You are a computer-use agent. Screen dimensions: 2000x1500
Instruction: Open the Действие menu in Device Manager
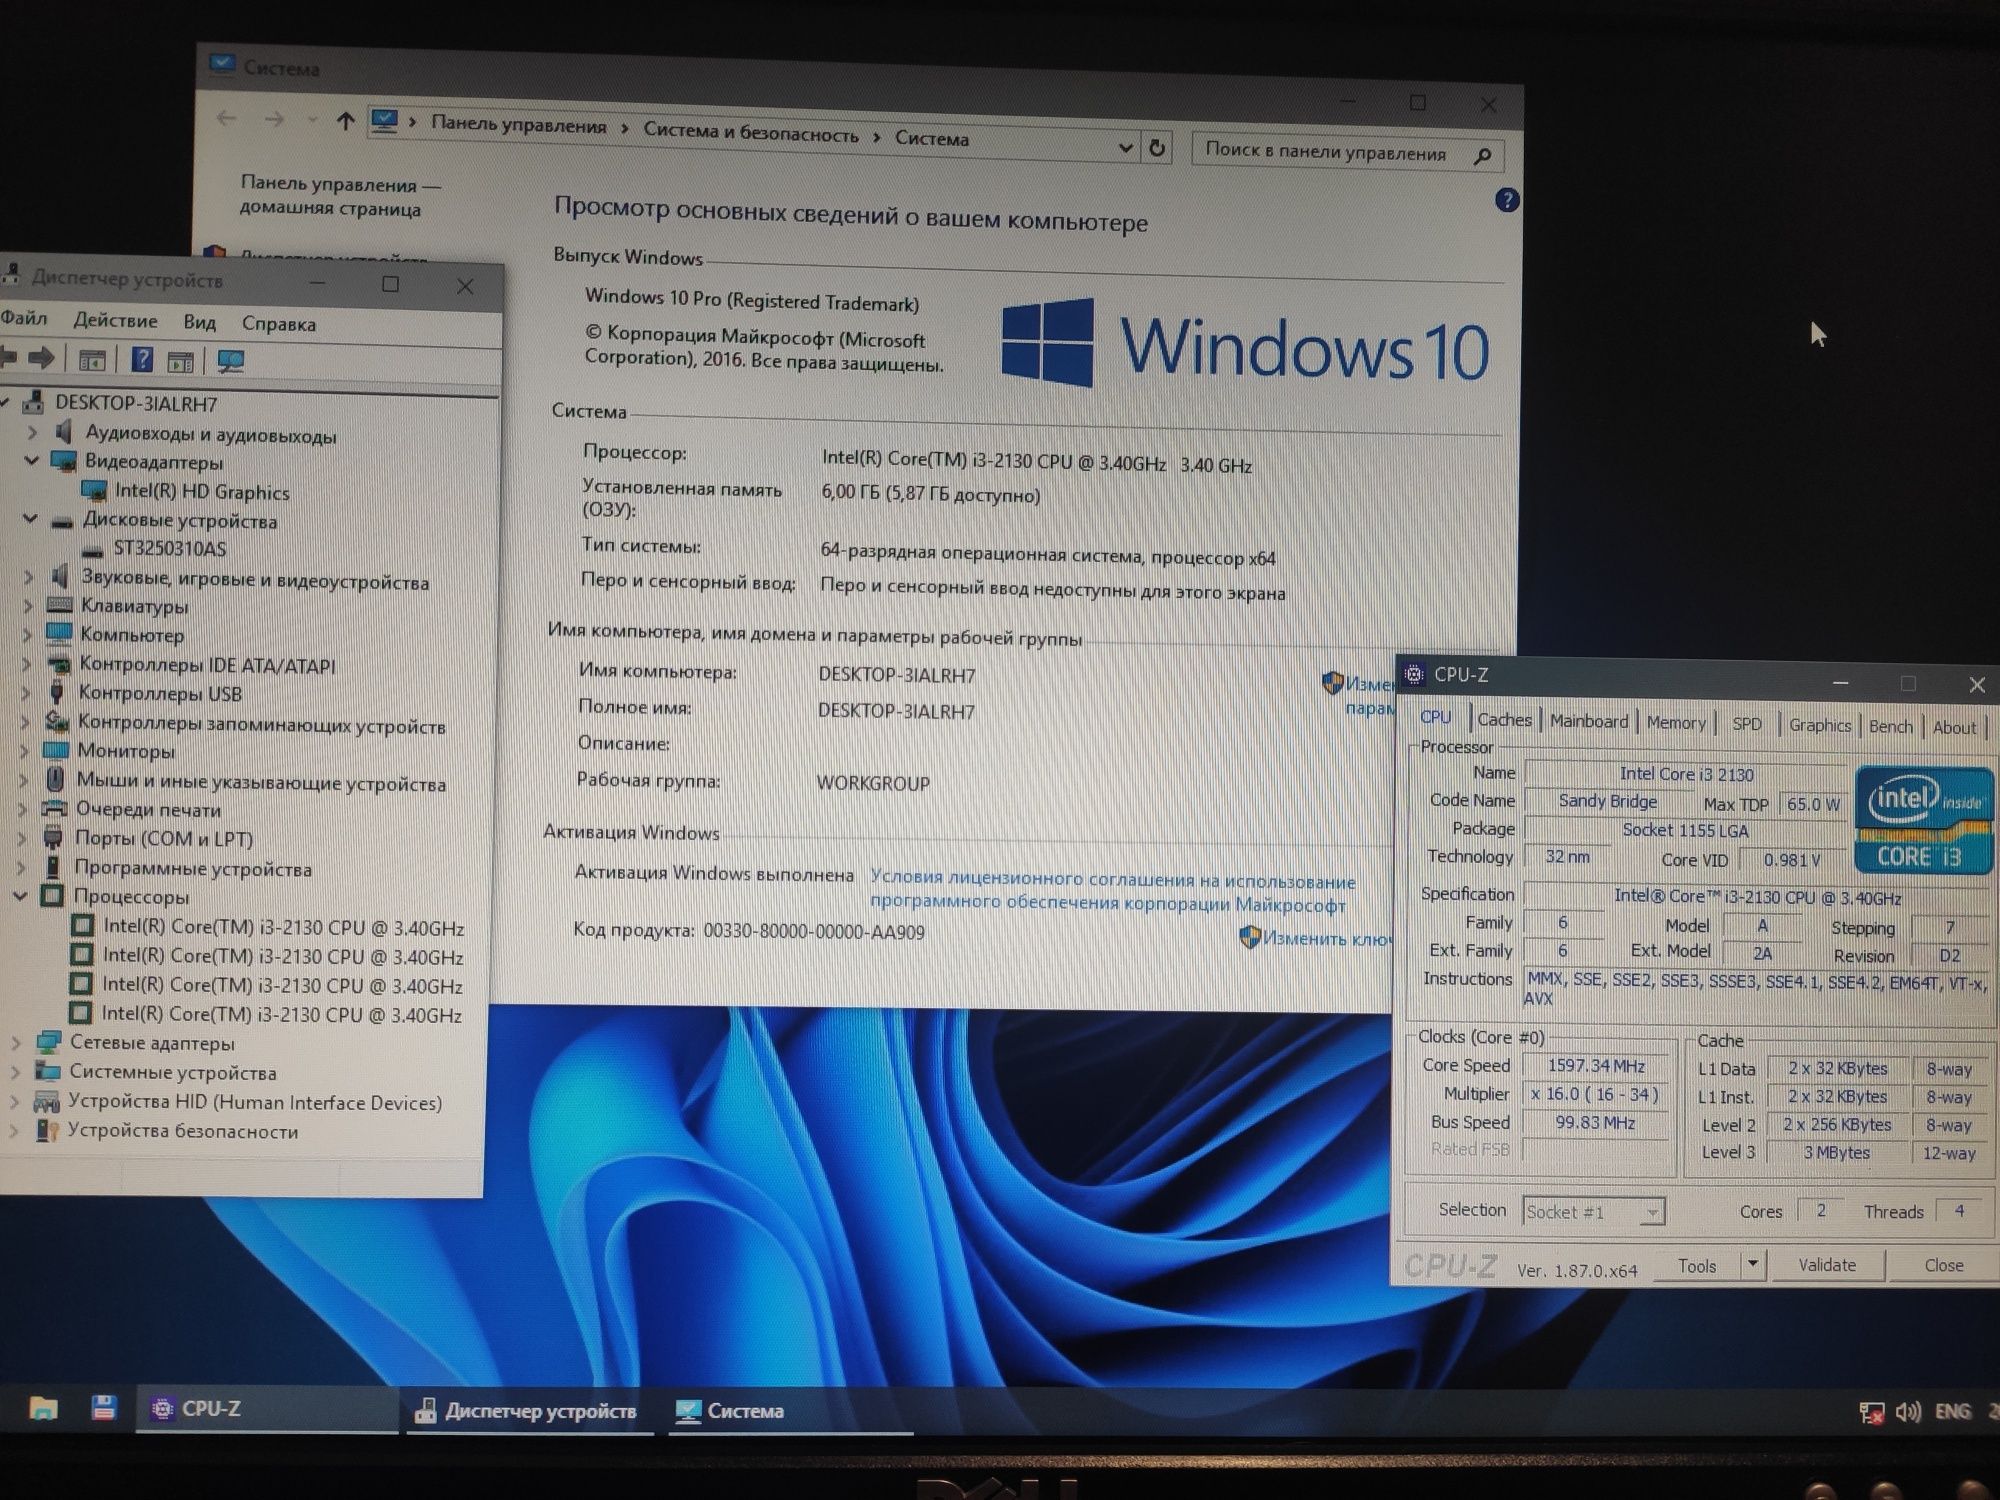point(115,320)
